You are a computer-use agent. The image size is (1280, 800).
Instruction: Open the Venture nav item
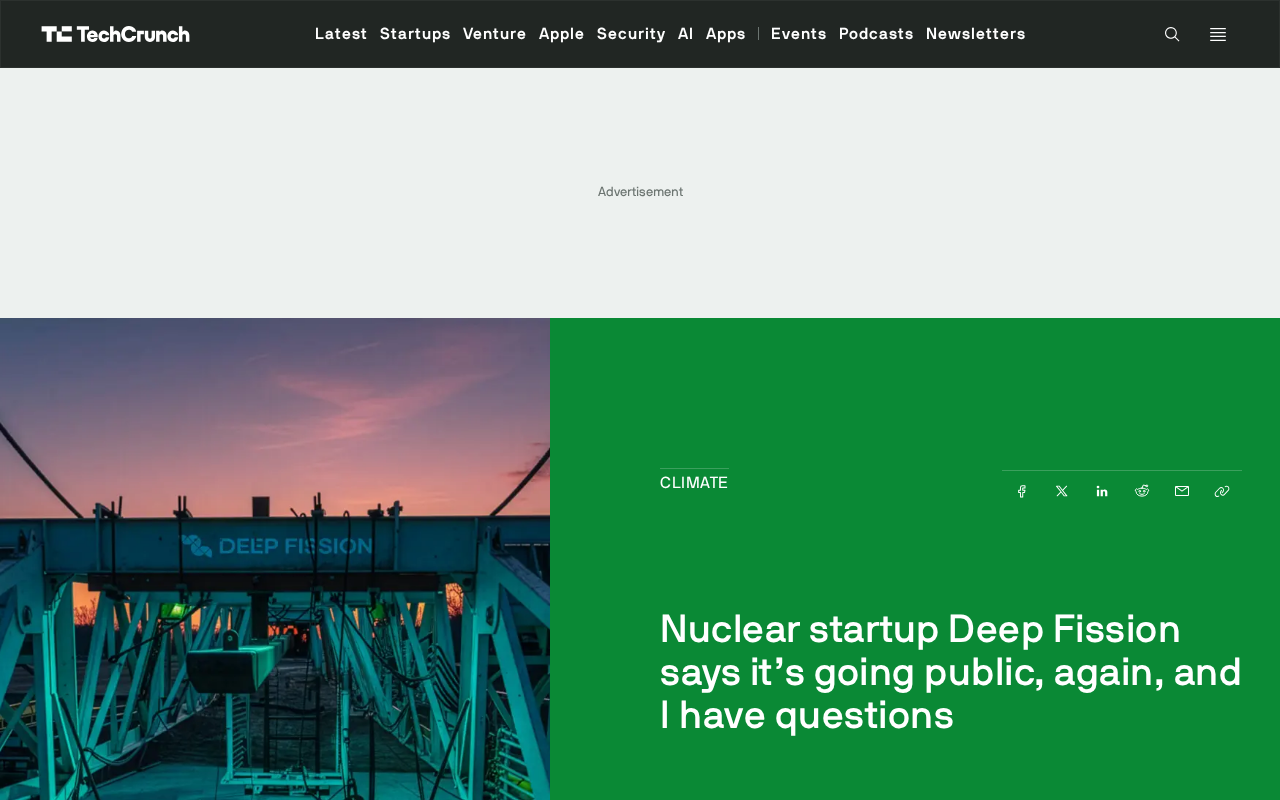[495, 34]
